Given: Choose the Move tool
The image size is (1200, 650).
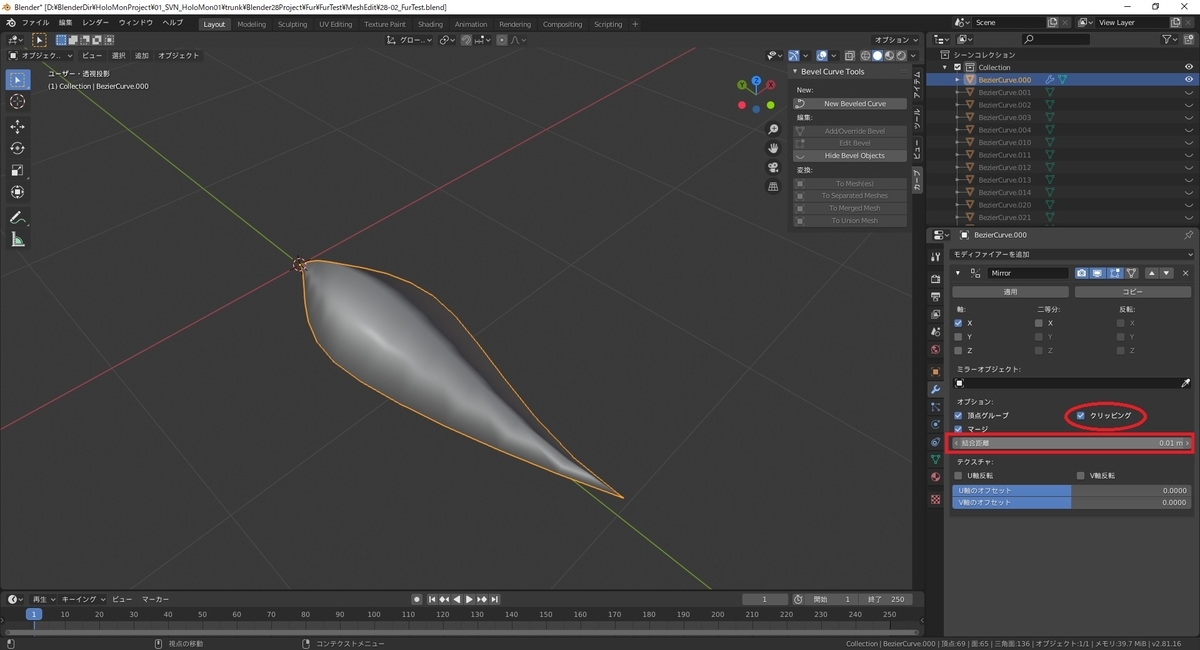Looking at the screenshot, I should [x=17, y=126].
